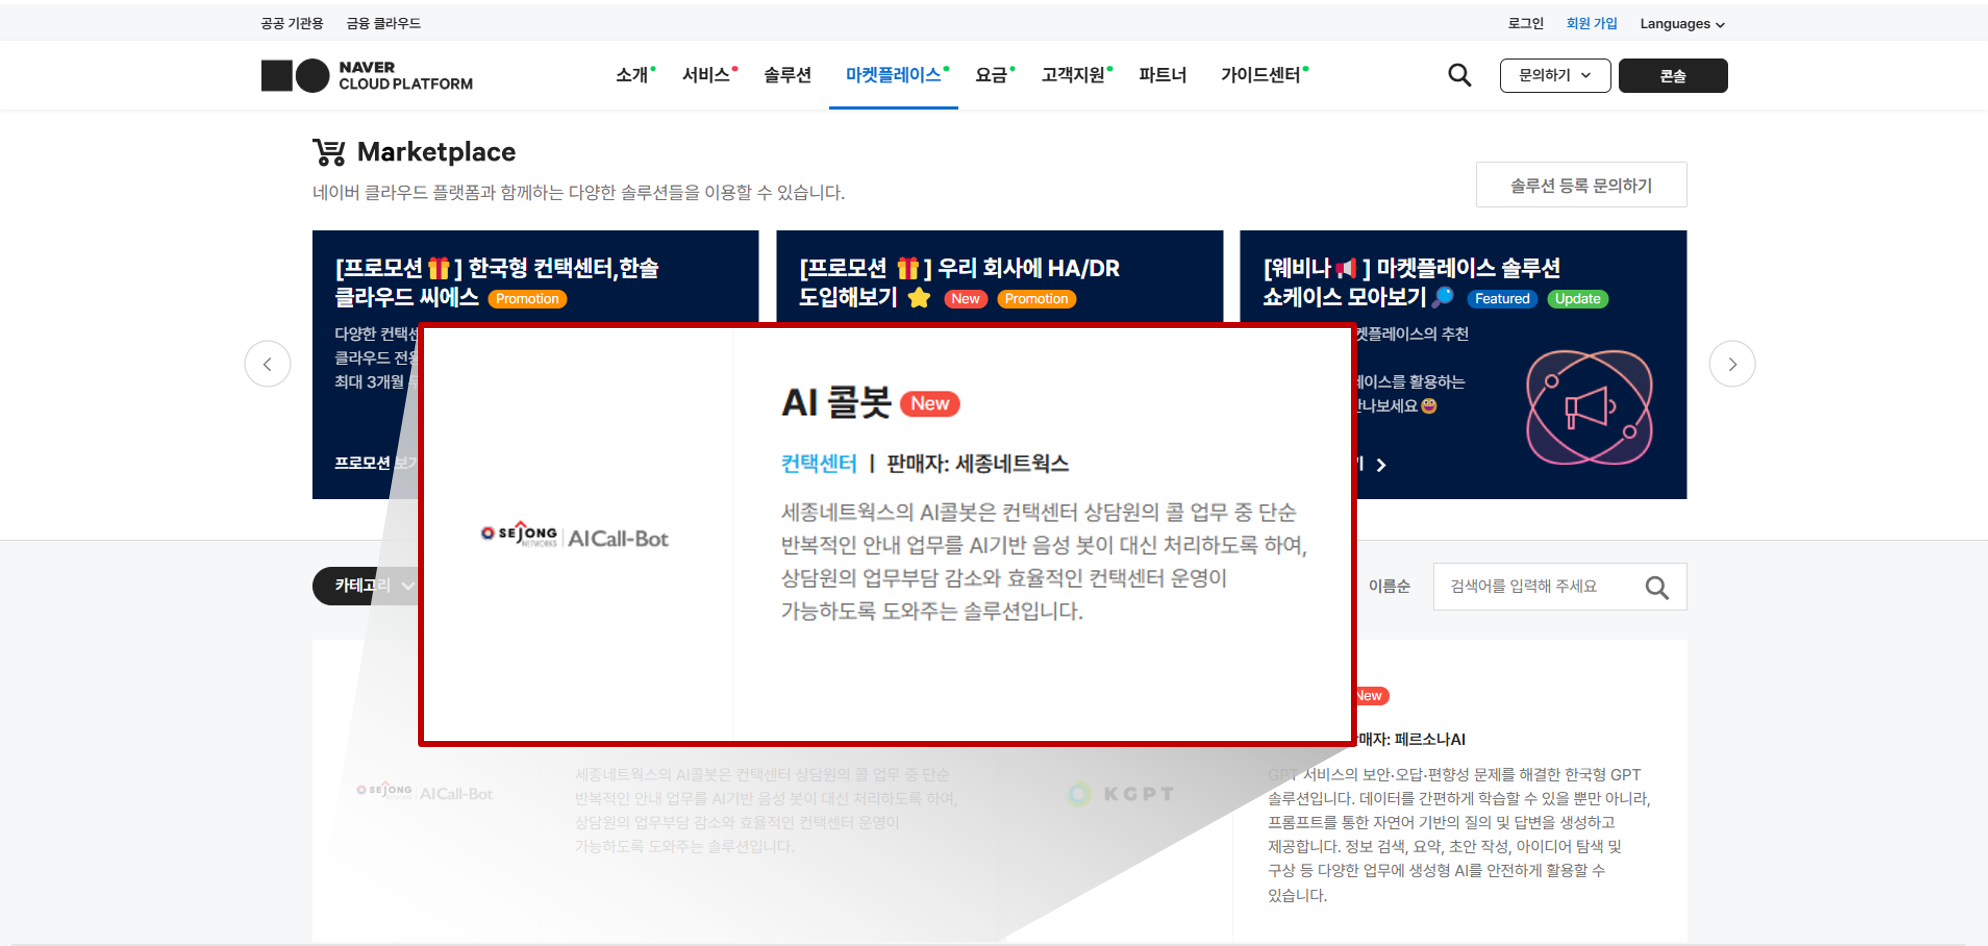Open the 서비스 menu item
This screenshot has height=946, width=1988.
[707, 75]
